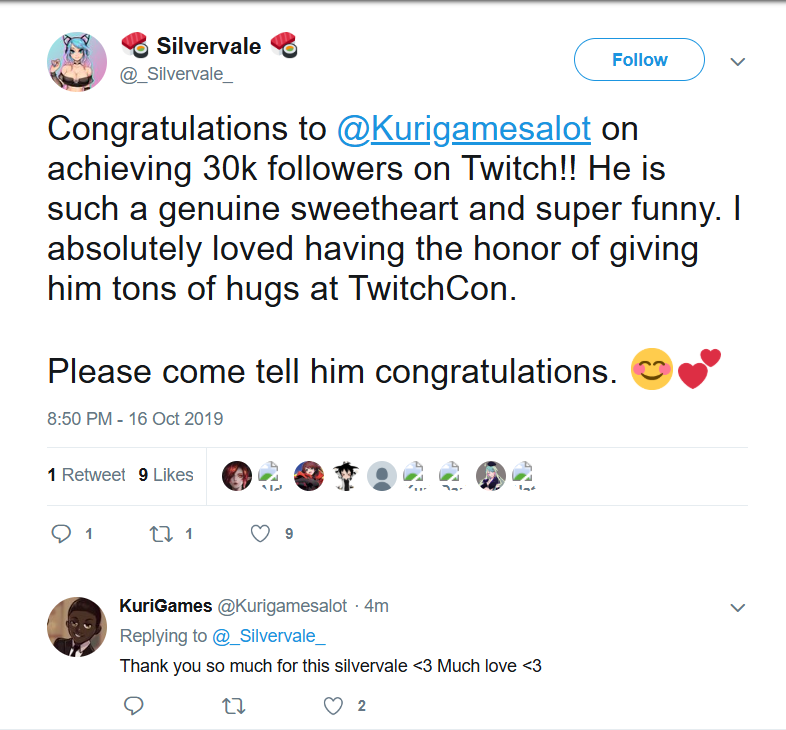
Task: Open the KuriGames display name in reply
Action: tap(165, 606)
